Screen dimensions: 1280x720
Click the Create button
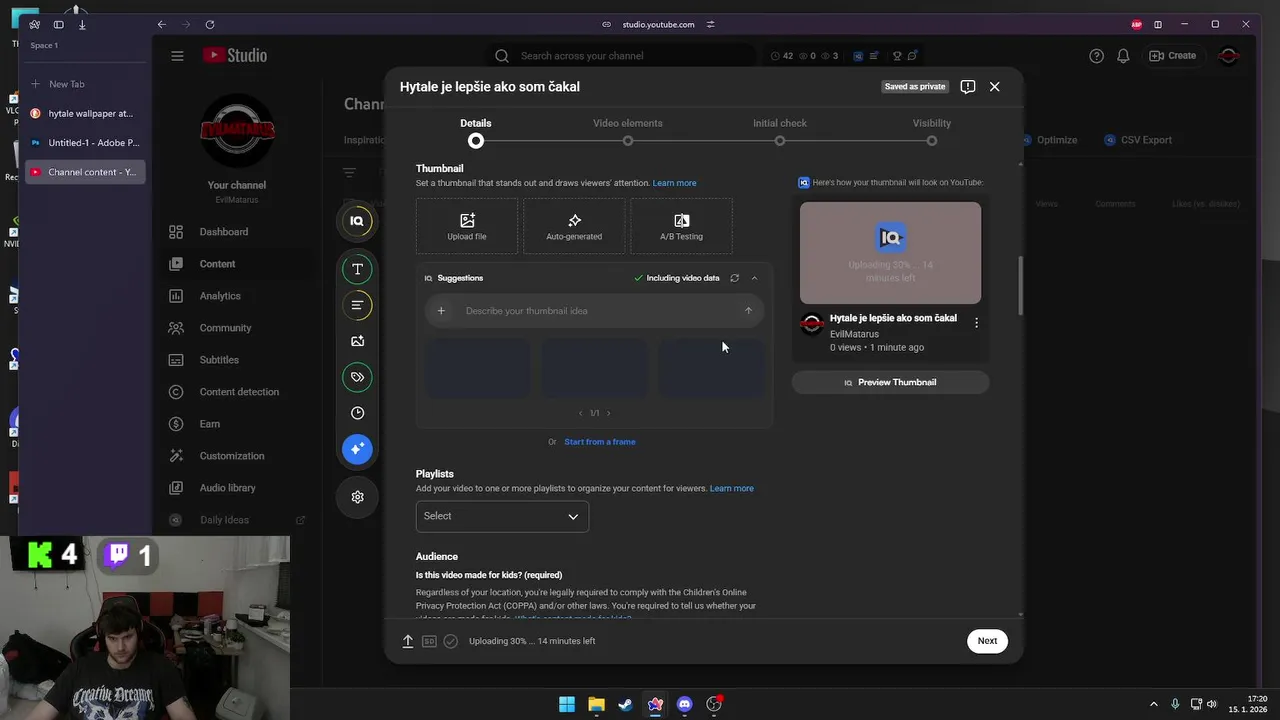pos(1172,56)
